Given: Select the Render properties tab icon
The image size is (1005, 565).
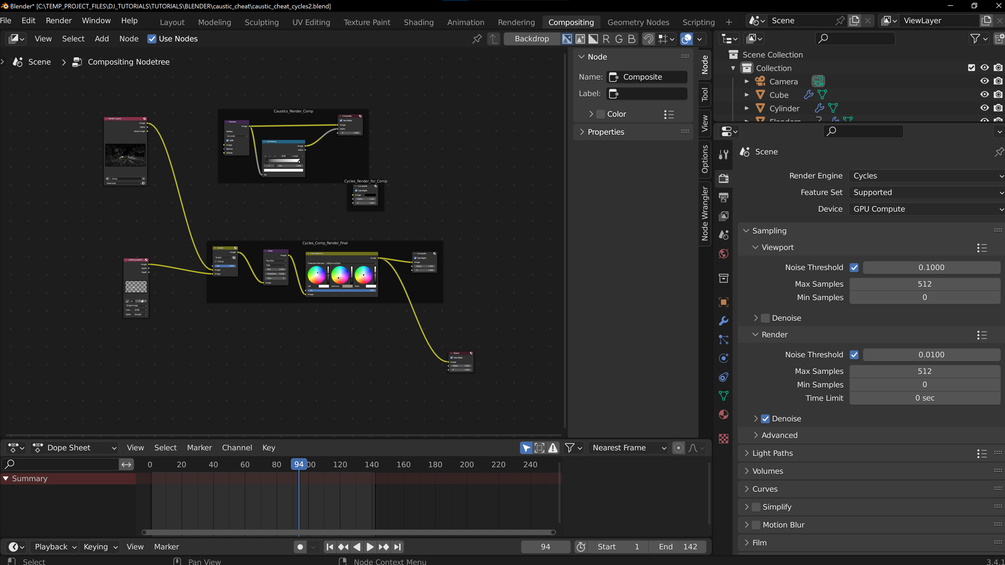Looking at the screenshot, I should (724, 178).
